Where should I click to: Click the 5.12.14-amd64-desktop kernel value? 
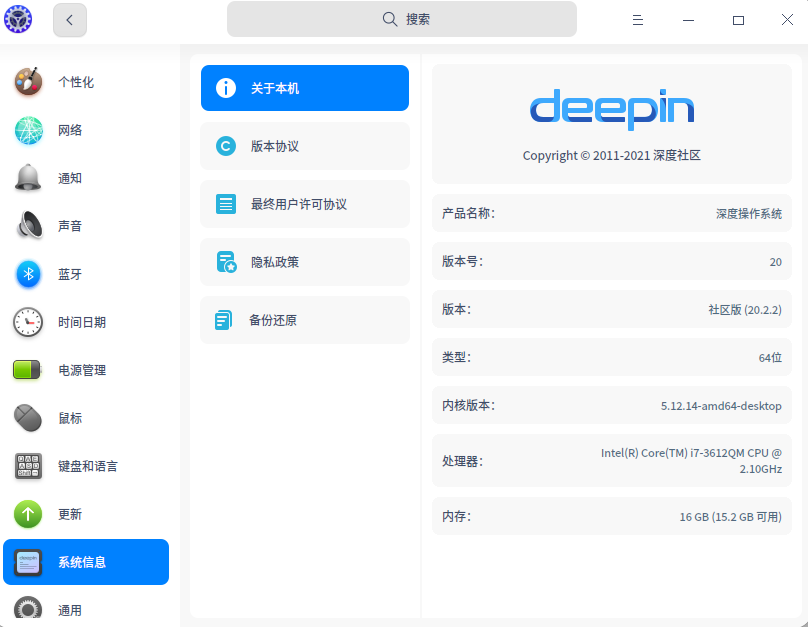click(x=721, y=406)
